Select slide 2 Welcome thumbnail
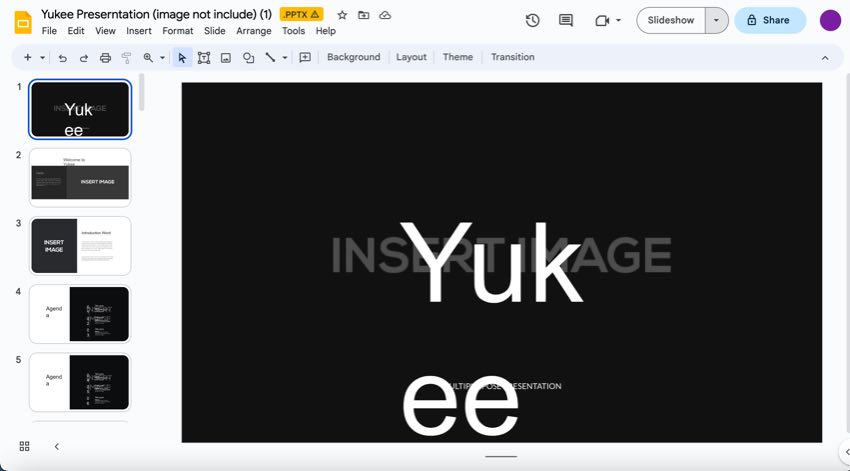This screenshot has height=471, width=850. [x=80, y=177]
